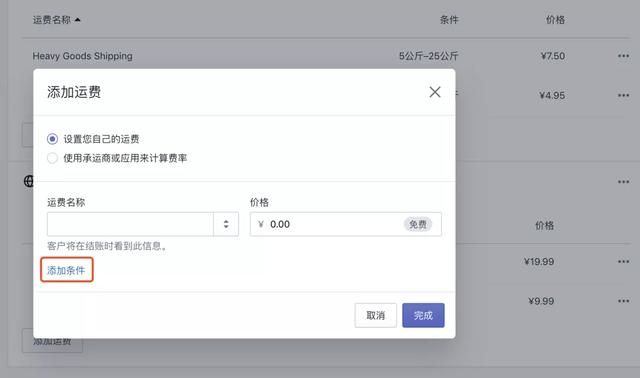Open three-dot menu for ¥19.99 rate
The width and height of the screenshot is (640, 378).
[x=623, y=262]
